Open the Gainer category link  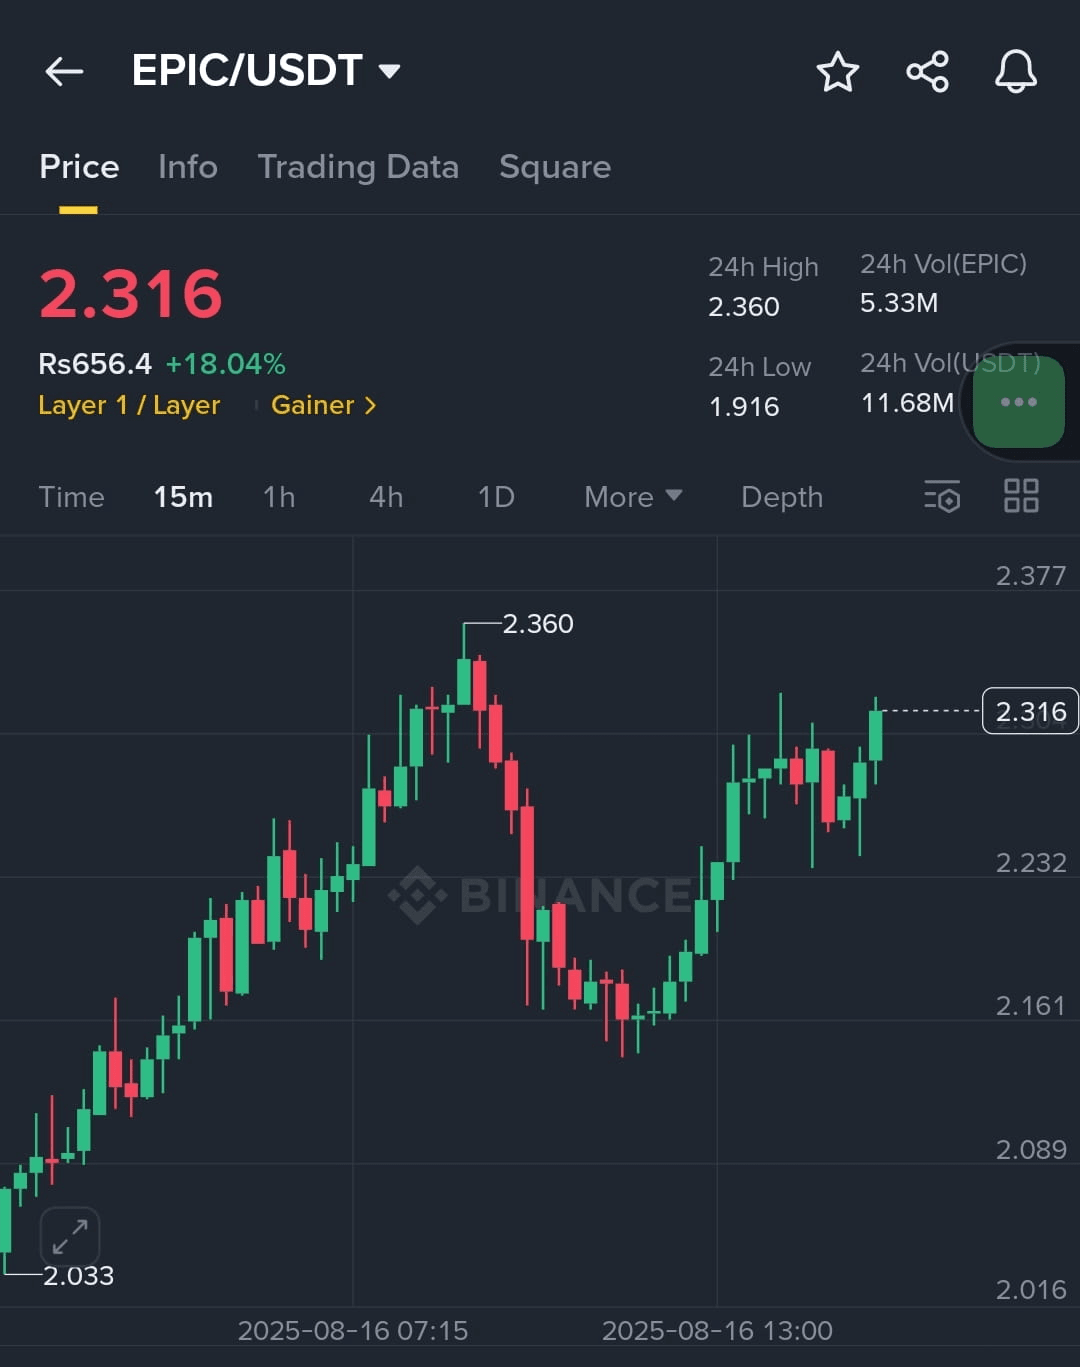(x=324, y=405)
